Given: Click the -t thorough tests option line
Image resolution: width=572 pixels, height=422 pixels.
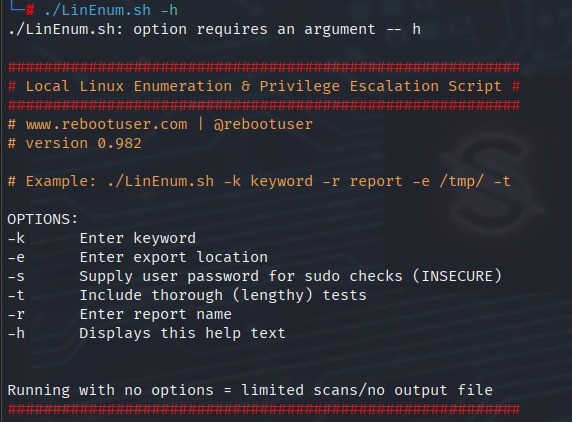Looking at the screenshot, I should 187,295.
